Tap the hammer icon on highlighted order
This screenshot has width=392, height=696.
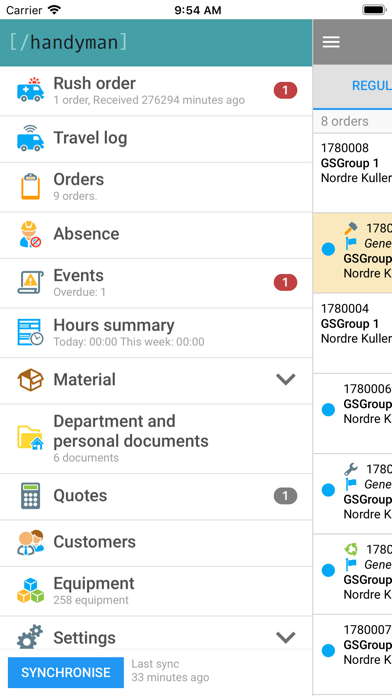(x=351, y=229)
